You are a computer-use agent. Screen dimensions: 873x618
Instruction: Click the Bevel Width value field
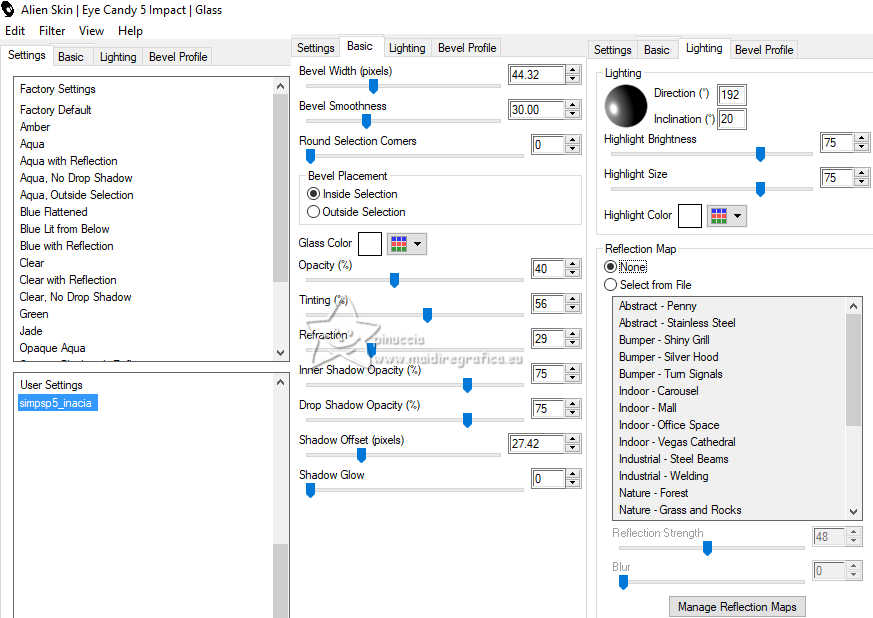[537, 75]
